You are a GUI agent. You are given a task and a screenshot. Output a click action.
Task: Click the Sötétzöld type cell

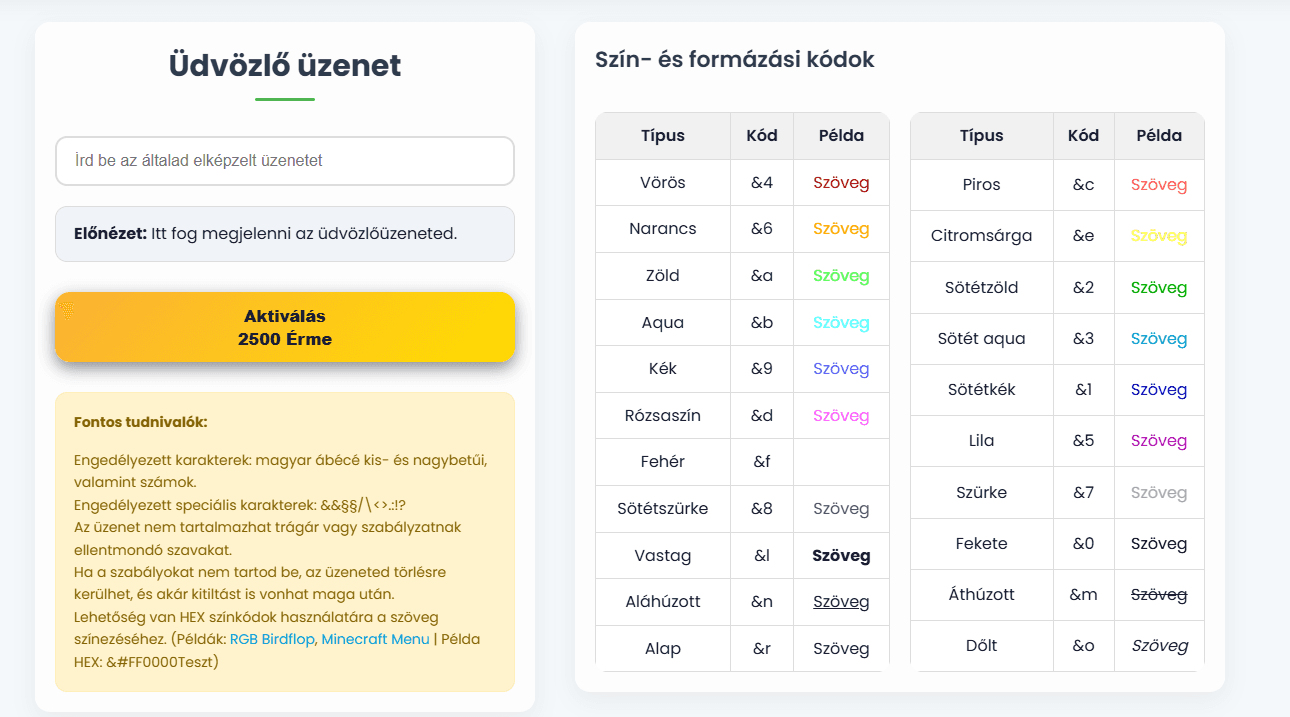tap(981, 288)
